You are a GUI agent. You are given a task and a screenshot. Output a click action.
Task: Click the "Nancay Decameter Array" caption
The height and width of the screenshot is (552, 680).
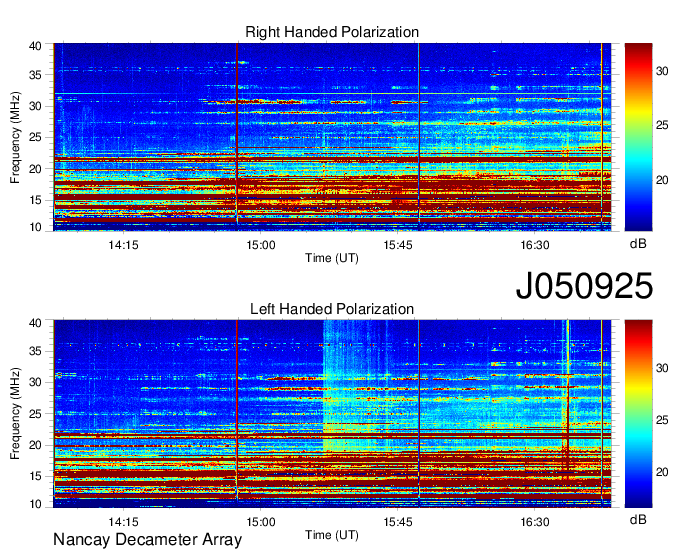tap(147, 540)
